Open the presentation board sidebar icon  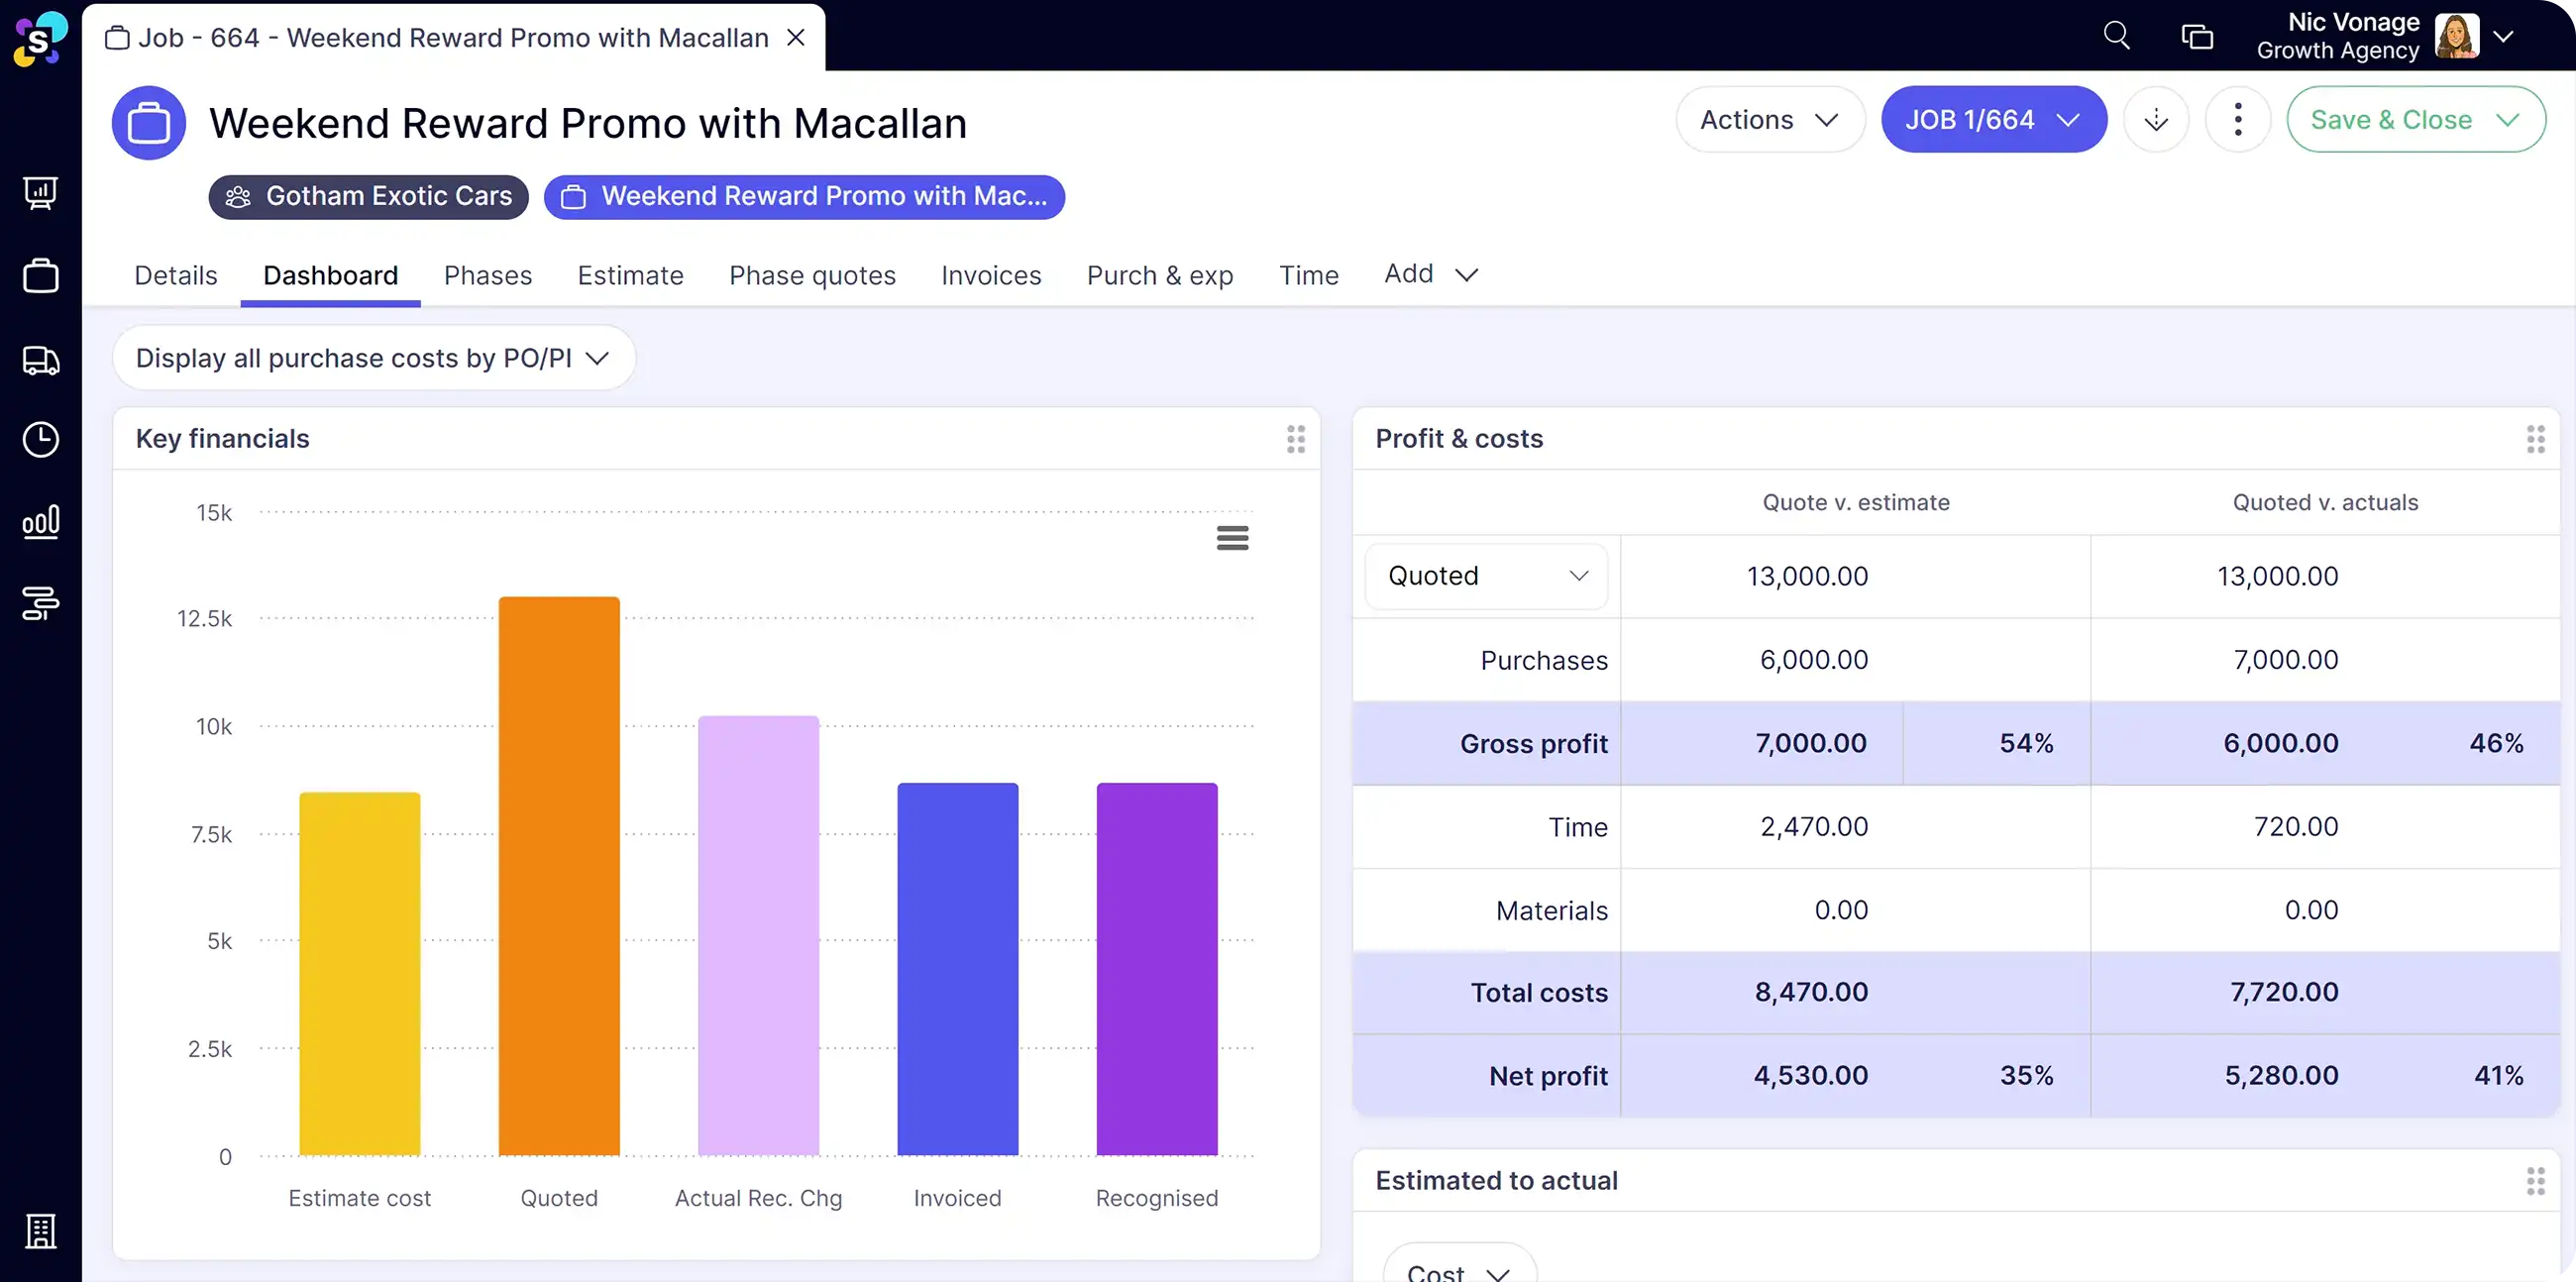(x=40, y=192)
